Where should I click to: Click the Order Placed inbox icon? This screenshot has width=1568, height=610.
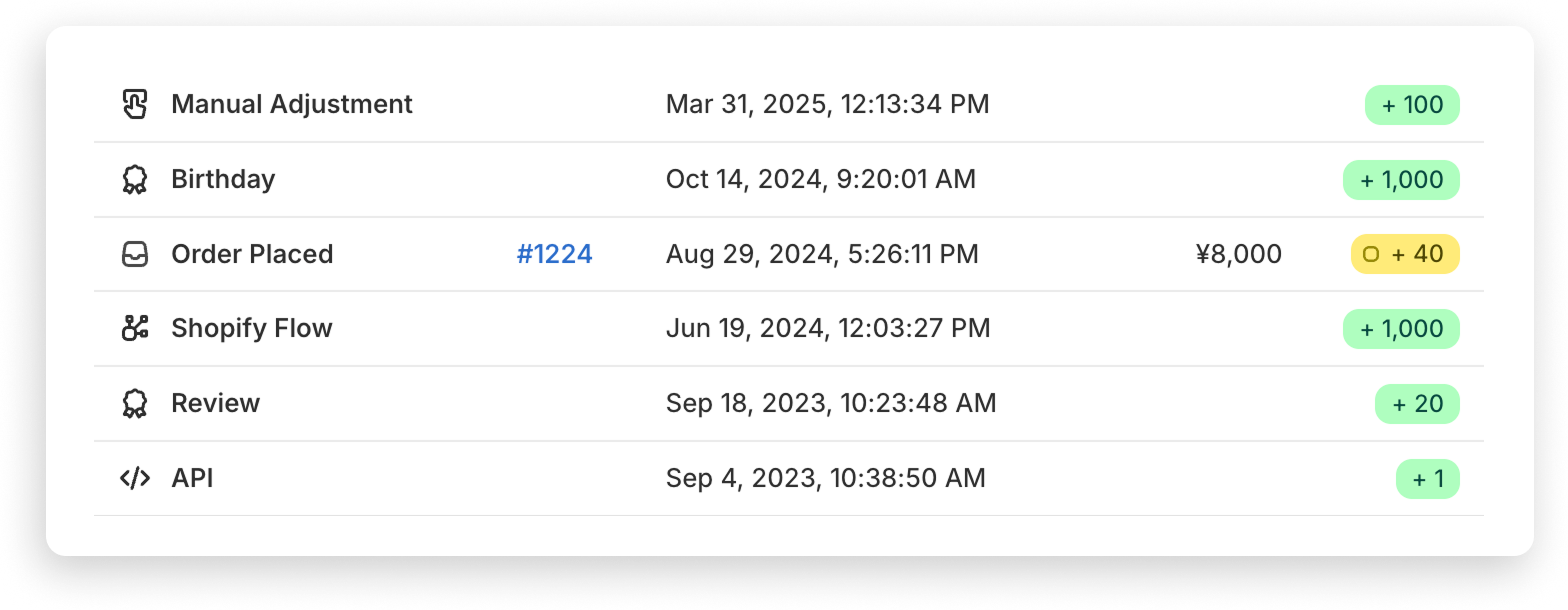click(134, 254)
